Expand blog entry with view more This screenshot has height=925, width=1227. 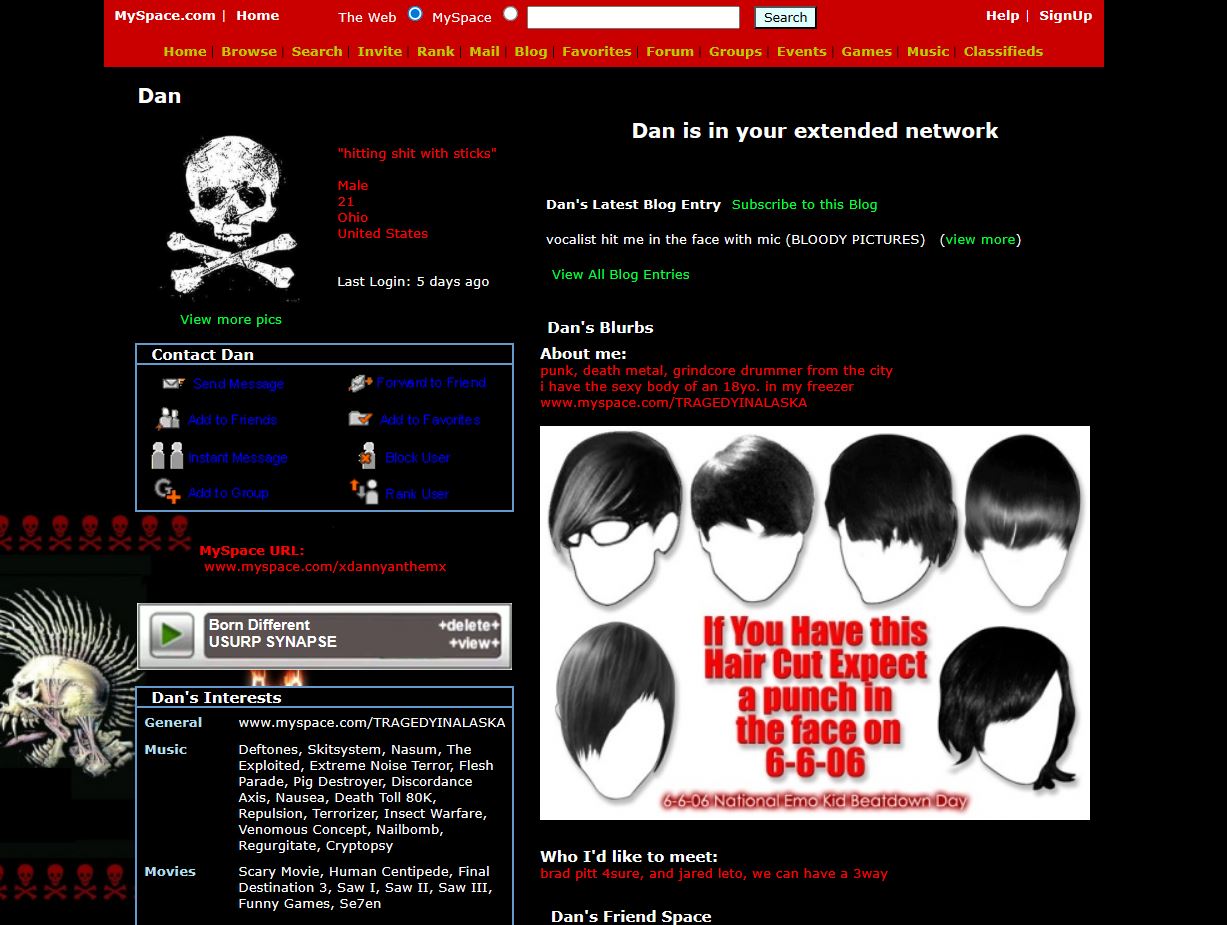[x=980, y=240]
